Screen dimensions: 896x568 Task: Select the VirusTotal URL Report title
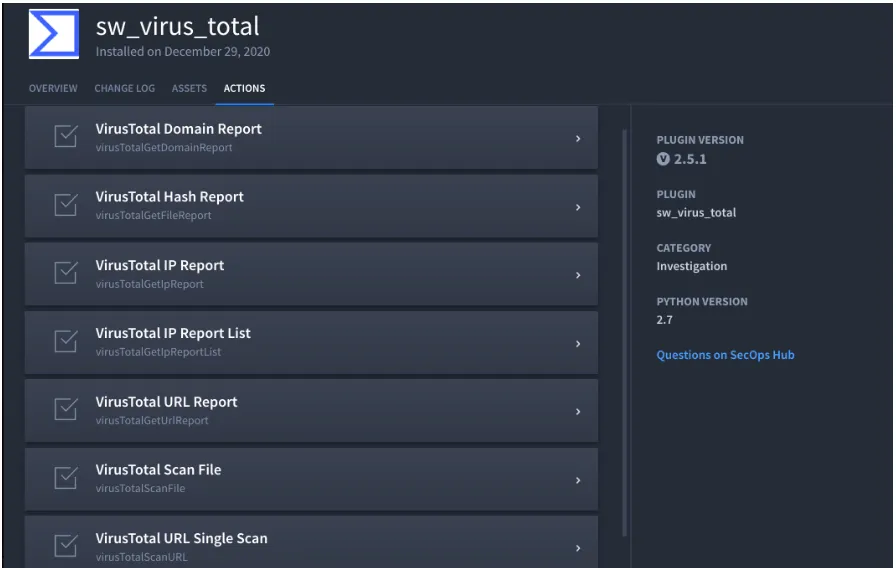[x=166, y=402]
